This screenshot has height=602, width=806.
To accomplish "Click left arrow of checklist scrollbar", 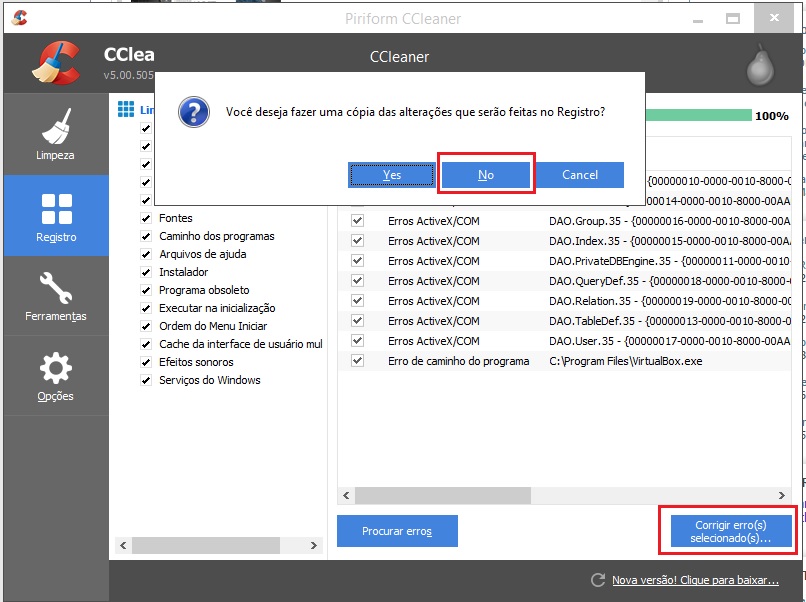I will pyautogui.click(x=123, y=545).
